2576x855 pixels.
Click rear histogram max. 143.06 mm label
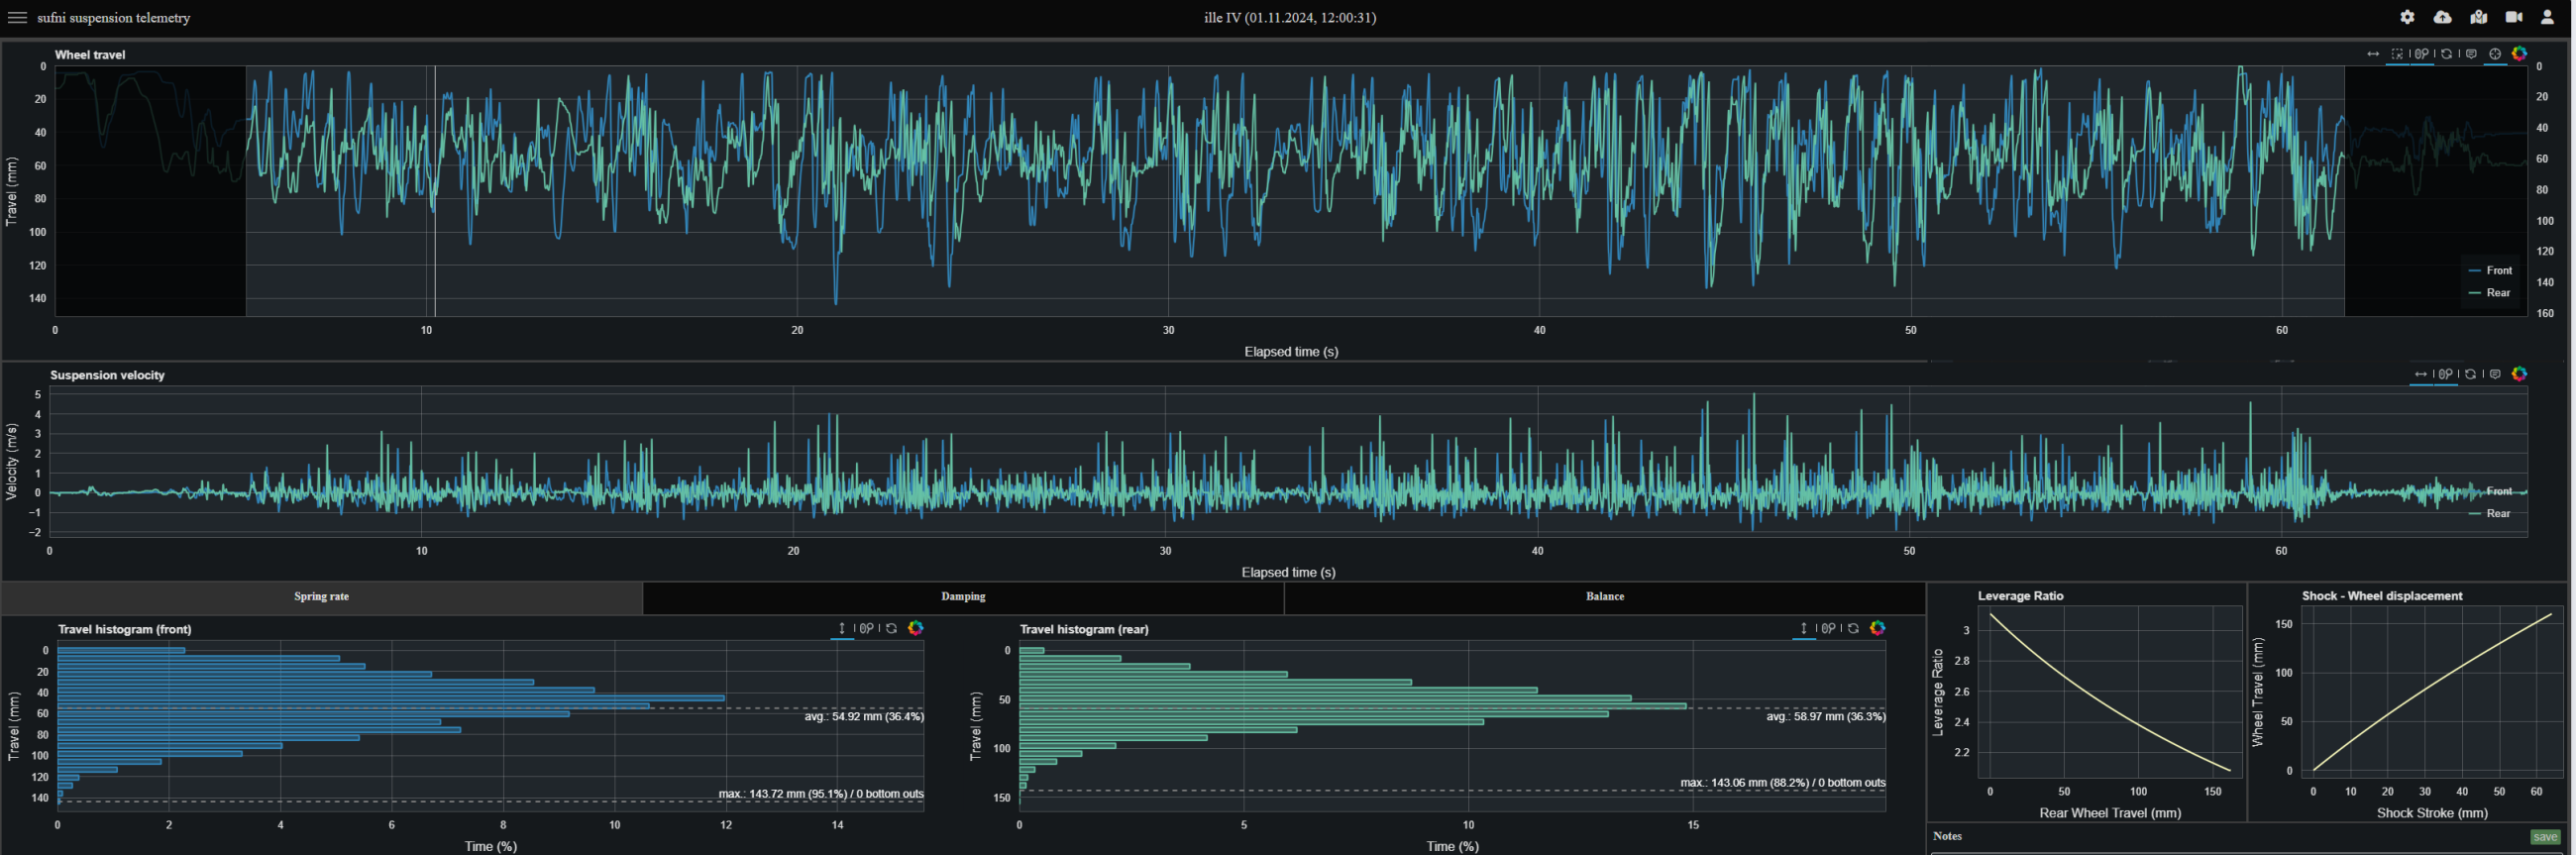1783,783
